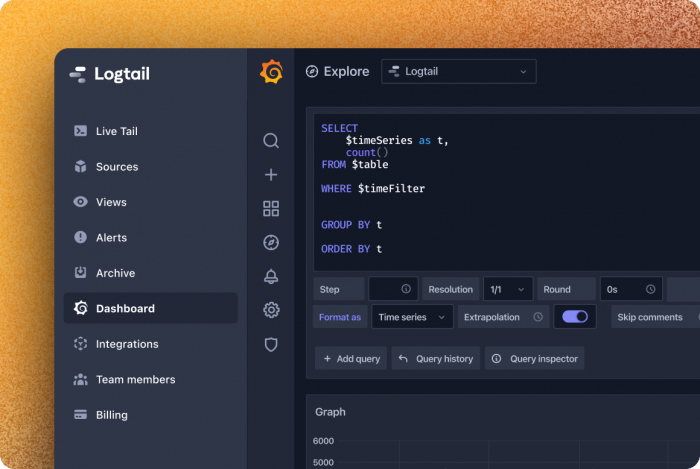The image size is (700, 469).
Task: Open alerting bell icon
Action: tap(271, 276)
